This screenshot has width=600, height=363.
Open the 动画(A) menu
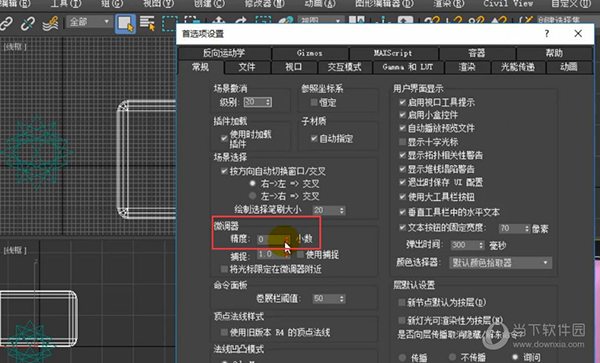tap(320, 4)
